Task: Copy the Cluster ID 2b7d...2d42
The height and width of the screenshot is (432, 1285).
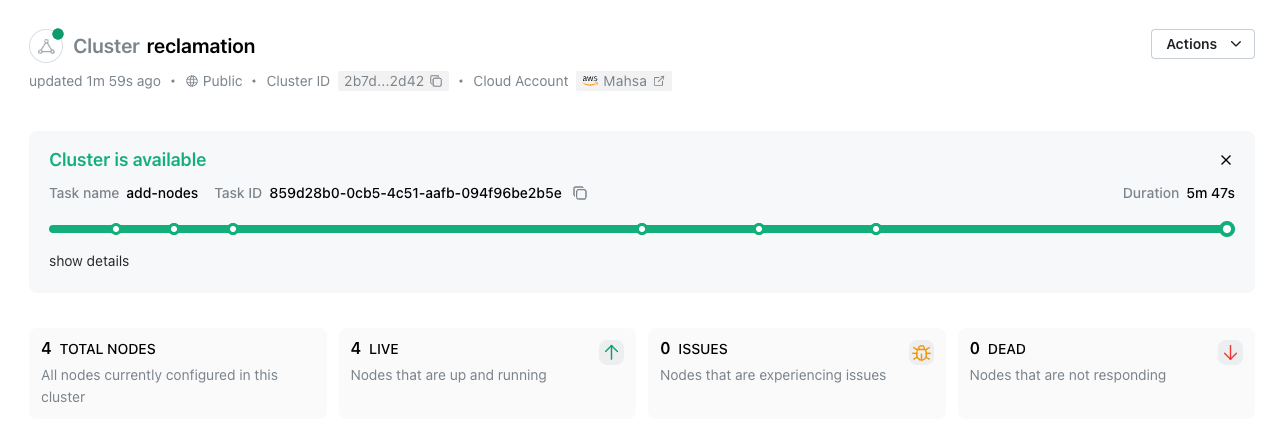Action: tap(436, 81)
